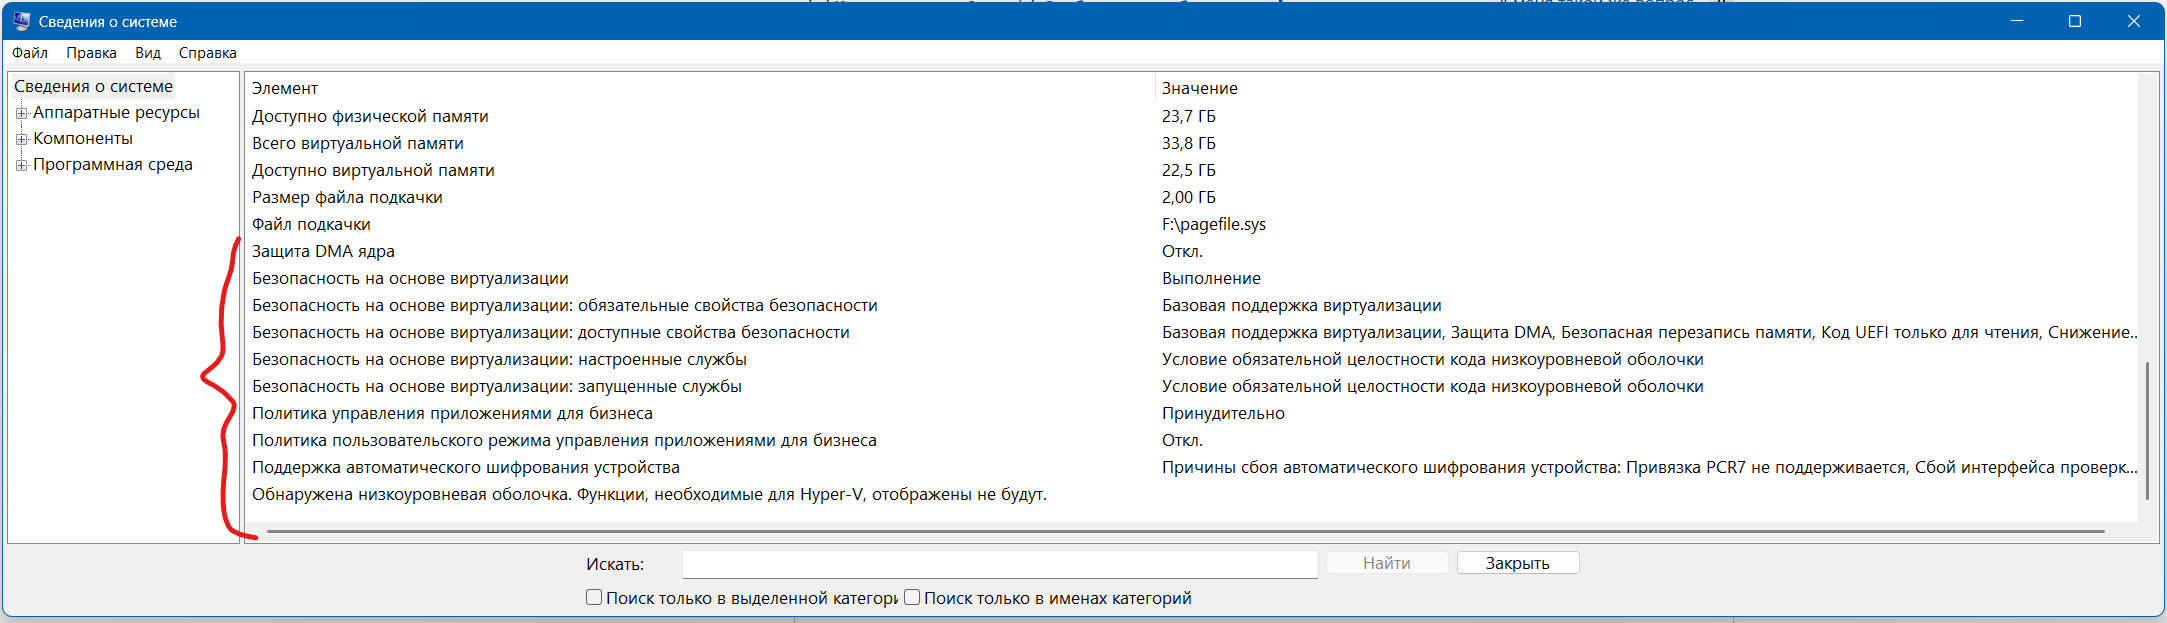This screenshot has height=623, width=2167.
Task: Select the Защита DMA ядра row
Action: [1190, 251]
